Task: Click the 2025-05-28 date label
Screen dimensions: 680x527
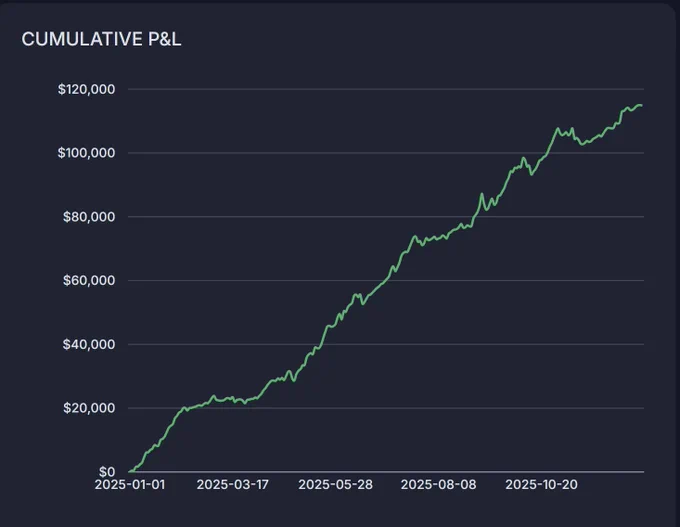Action: [x=335, y=484]
